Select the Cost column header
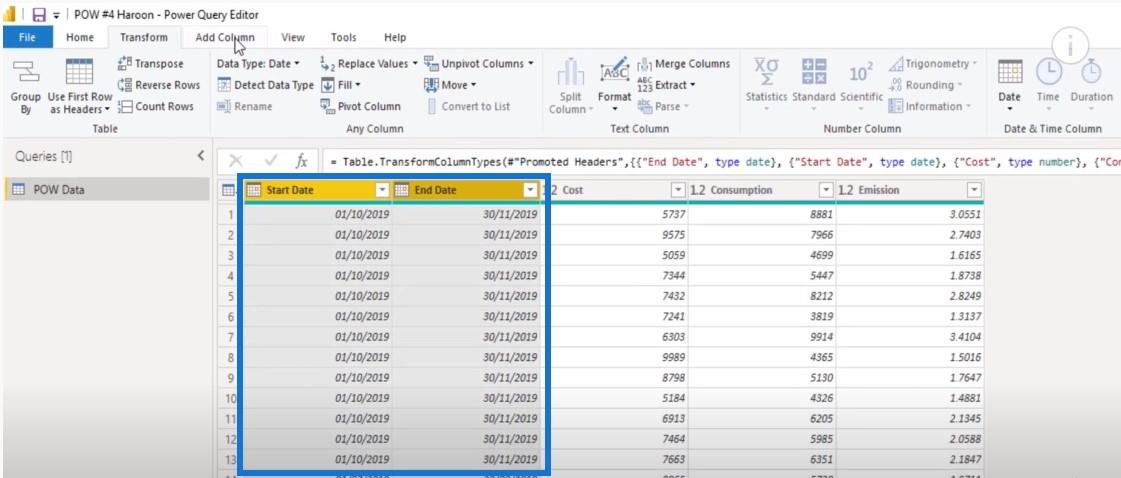Viewport: 1121px width, 478px height. tap(616, 190)
